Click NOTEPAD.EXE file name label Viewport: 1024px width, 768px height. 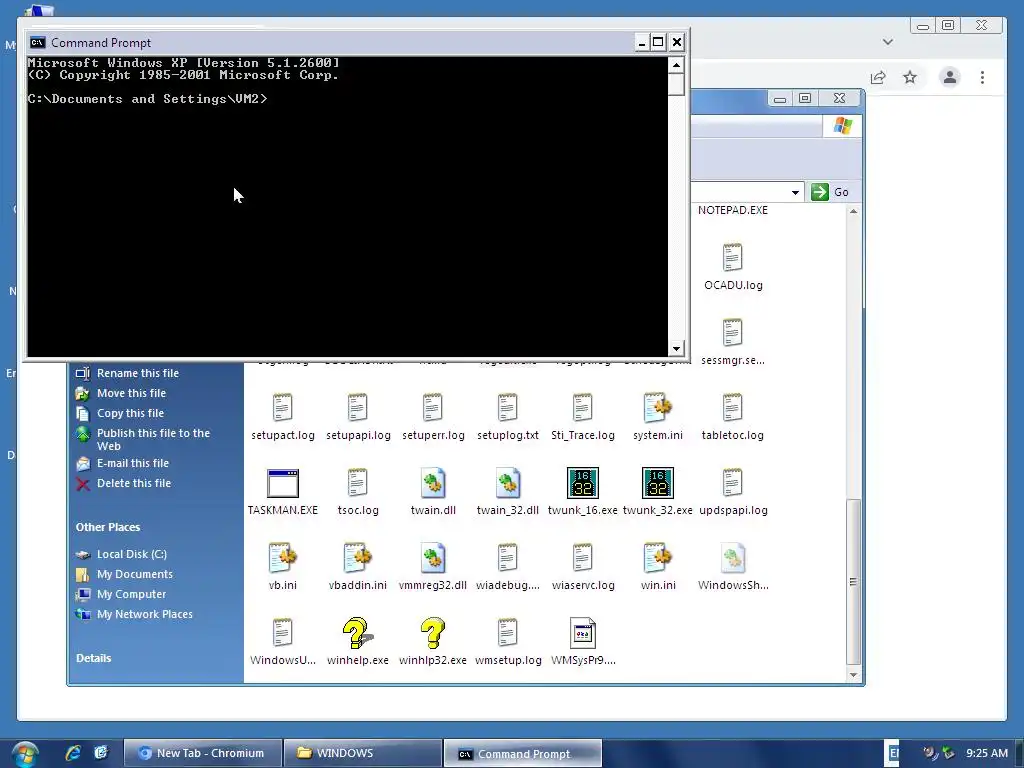point(732,210)
